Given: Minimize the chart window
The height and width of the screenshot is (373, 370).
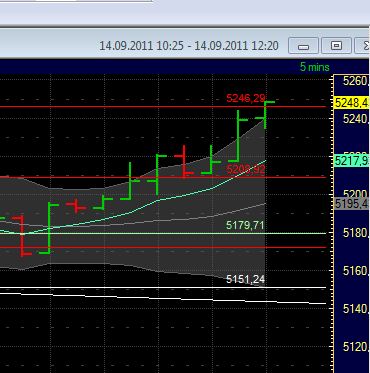Looking at the screenshot, I should pyautogui.click(x=303, y=45).
